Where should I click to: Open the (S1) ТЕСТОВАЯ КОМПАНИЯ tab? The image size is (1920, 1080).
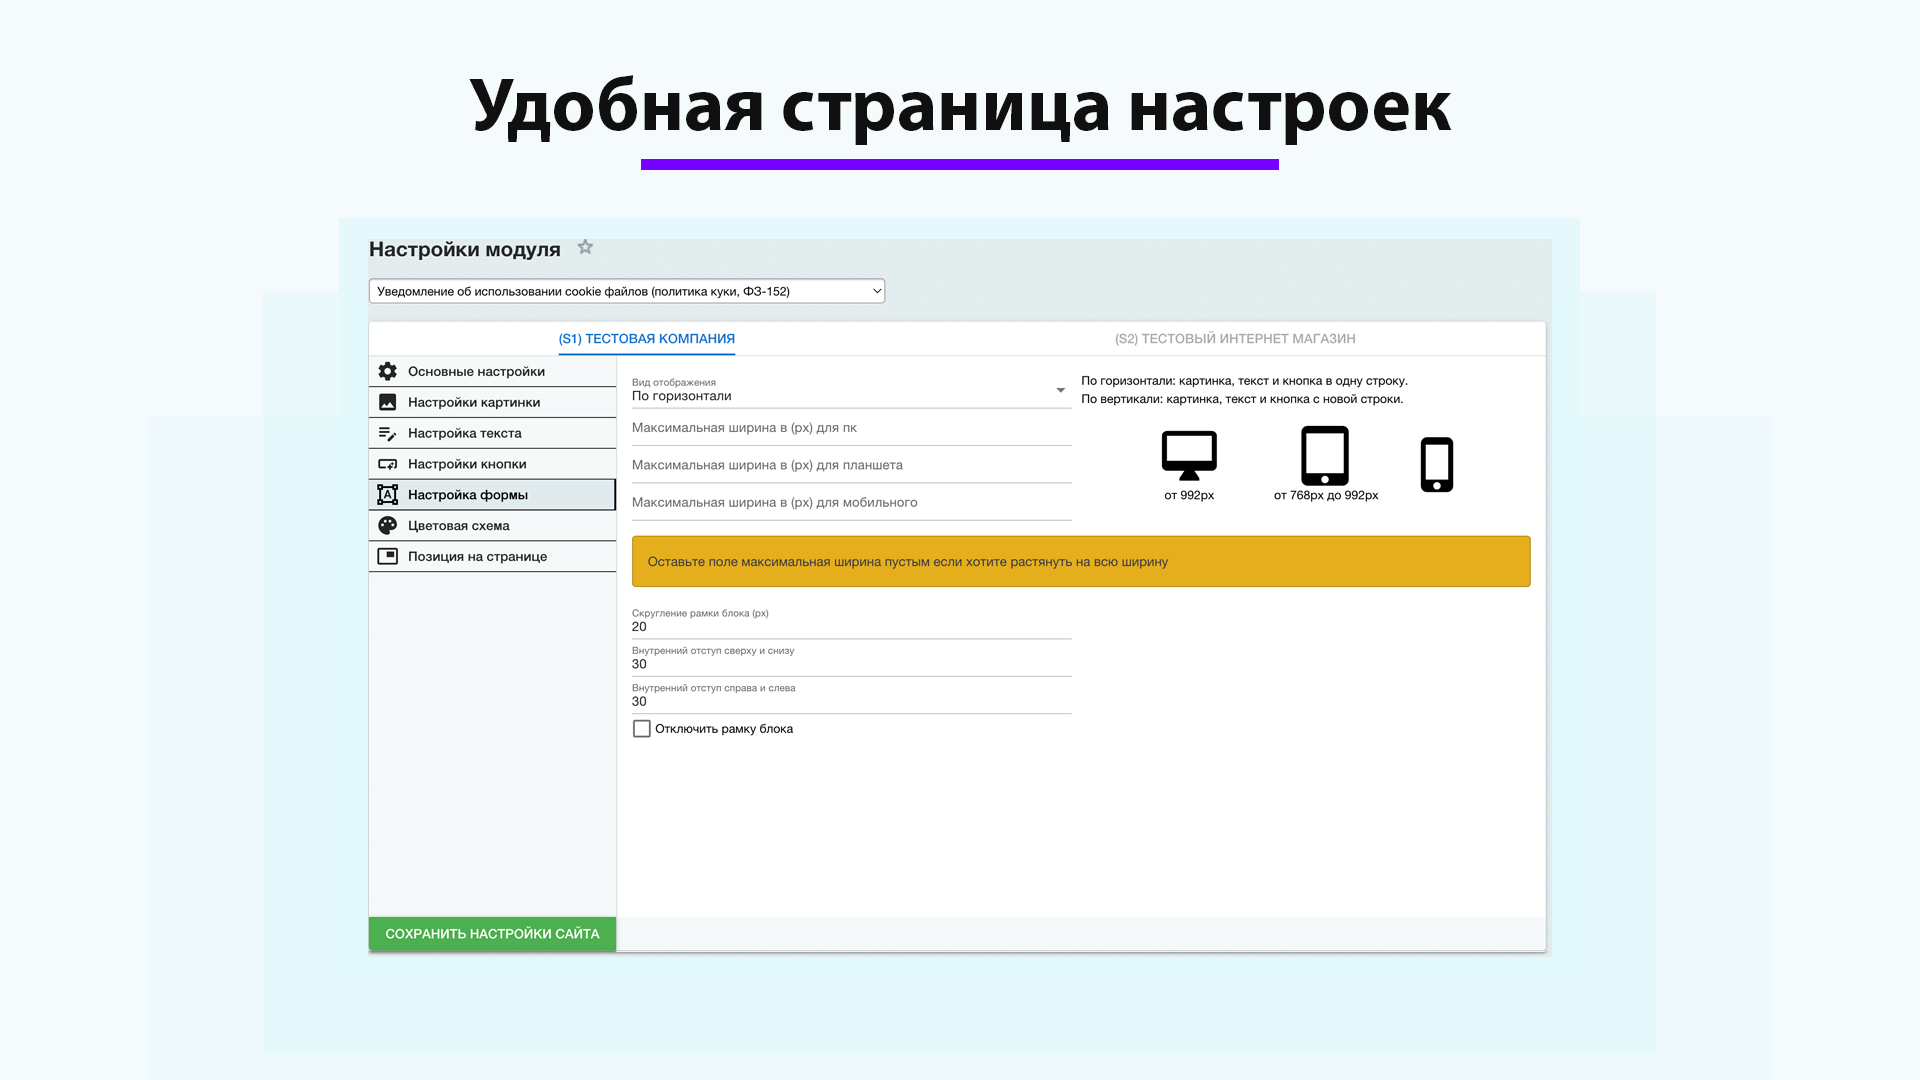click(x=646, y=338)
